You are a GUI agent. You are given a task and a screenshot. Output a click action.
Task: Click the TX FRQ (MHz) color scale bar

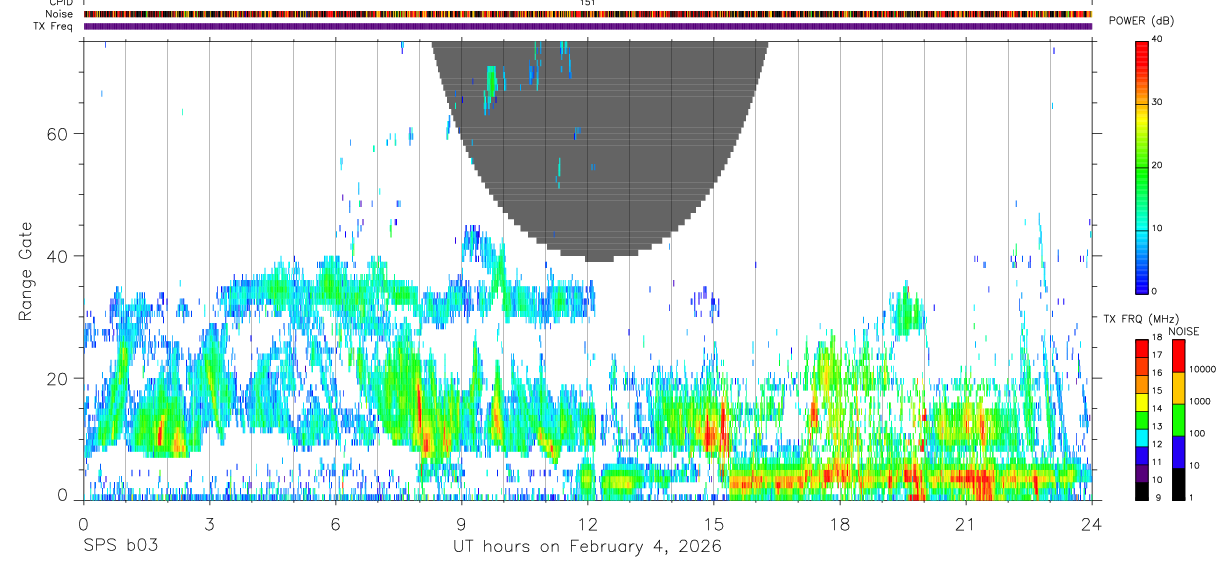(1141, 419)
